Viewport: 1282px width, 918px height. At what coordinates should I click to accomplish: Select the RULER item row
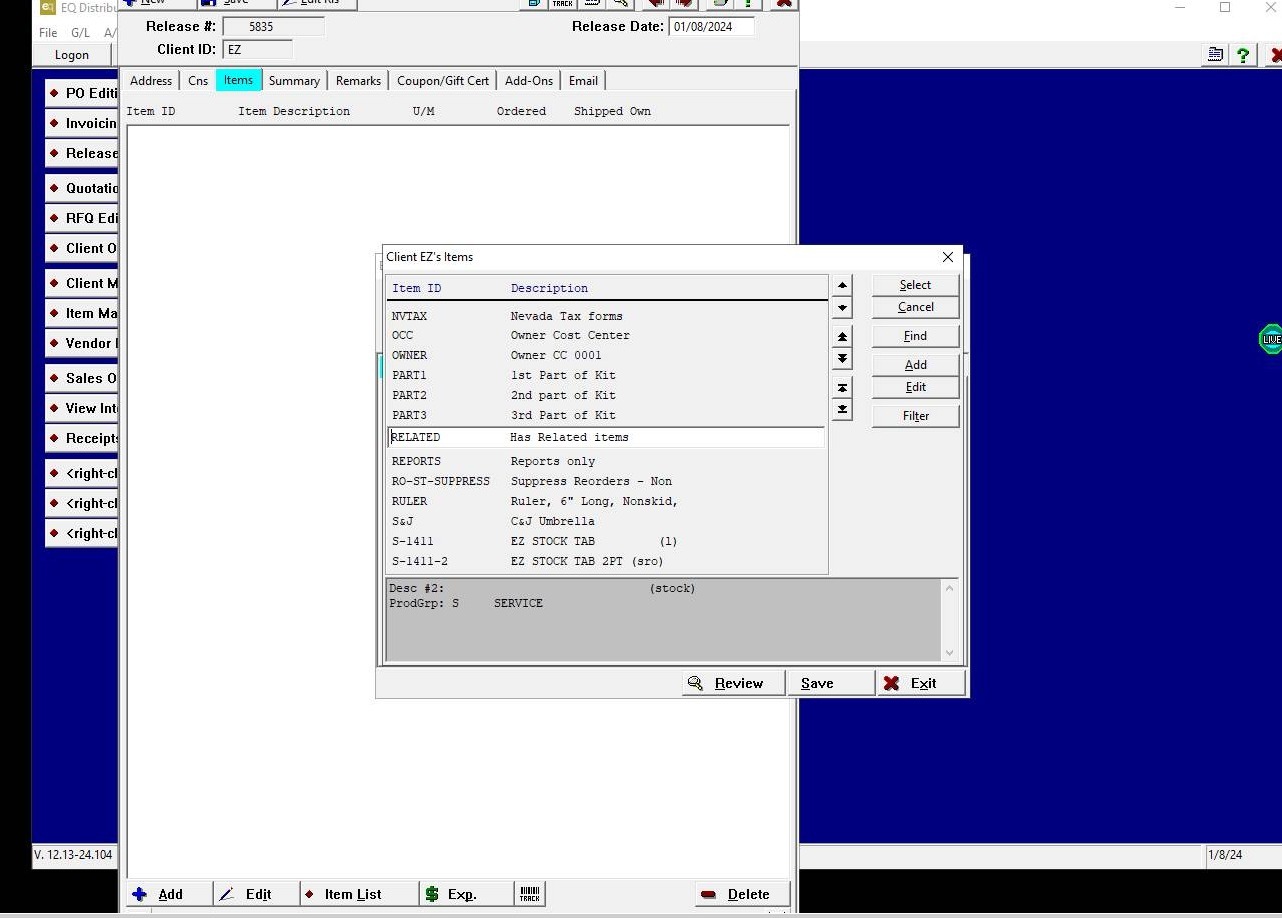[x=607, y=501]
